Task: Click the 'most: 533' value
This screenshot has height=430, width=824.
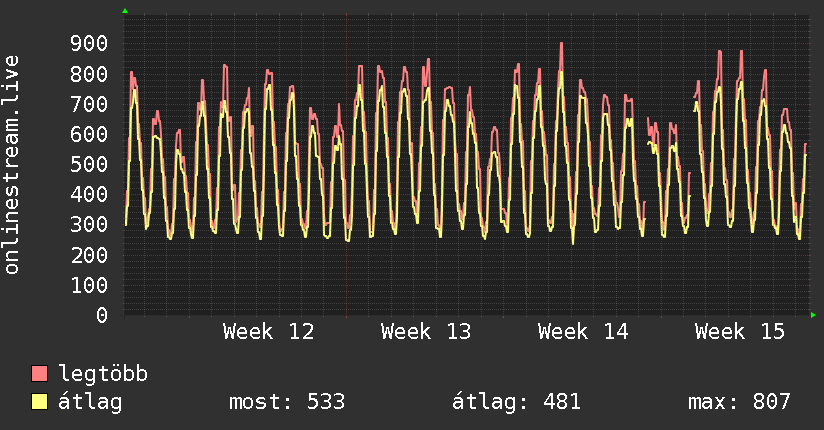Action: (287, 402)
